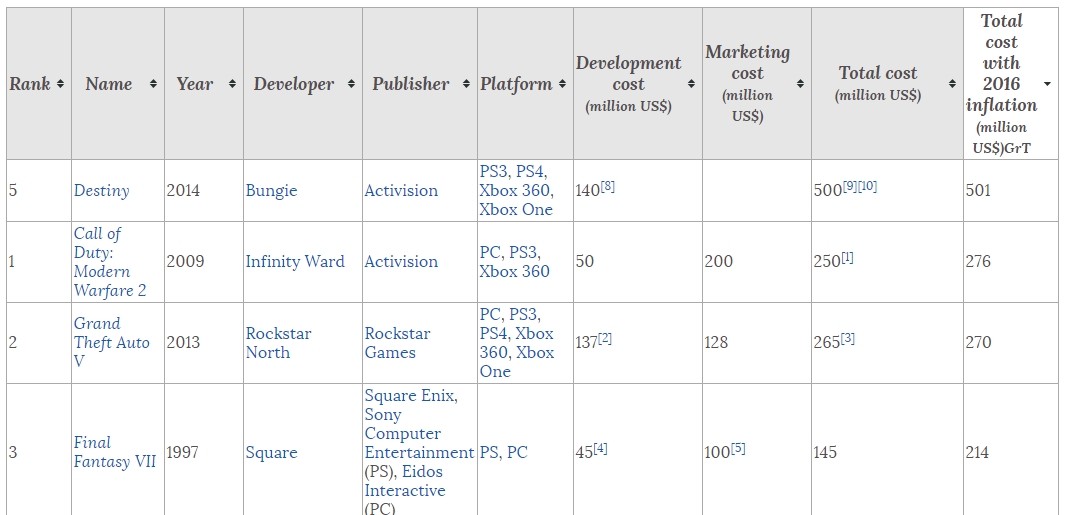The height and width of the screenshot is (515, 1067).
Task: Select inflation total value 214
Action: (x=977, y=452)
